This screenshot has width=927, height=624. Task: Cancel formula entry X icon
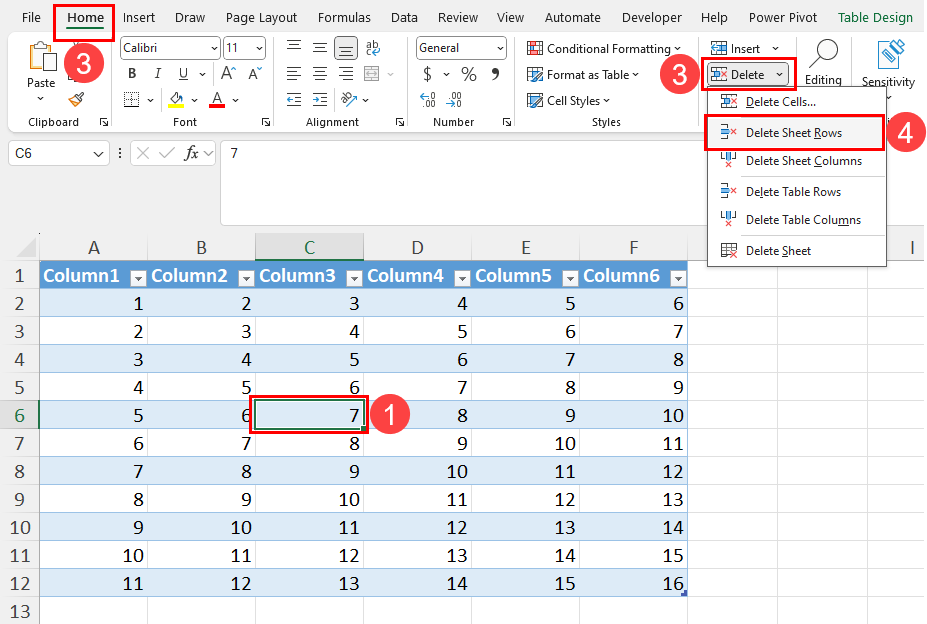142,154
